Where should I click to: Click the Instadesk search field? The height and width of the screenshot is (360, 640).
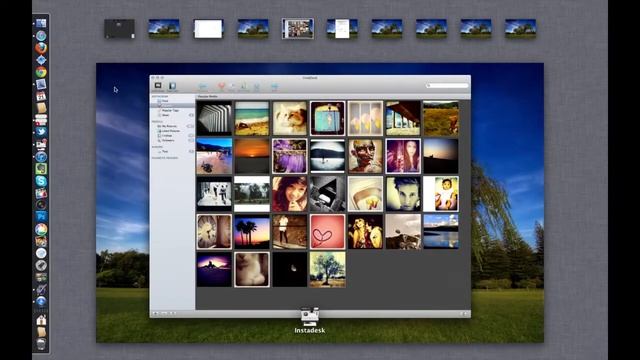click(x=447, y=86)
